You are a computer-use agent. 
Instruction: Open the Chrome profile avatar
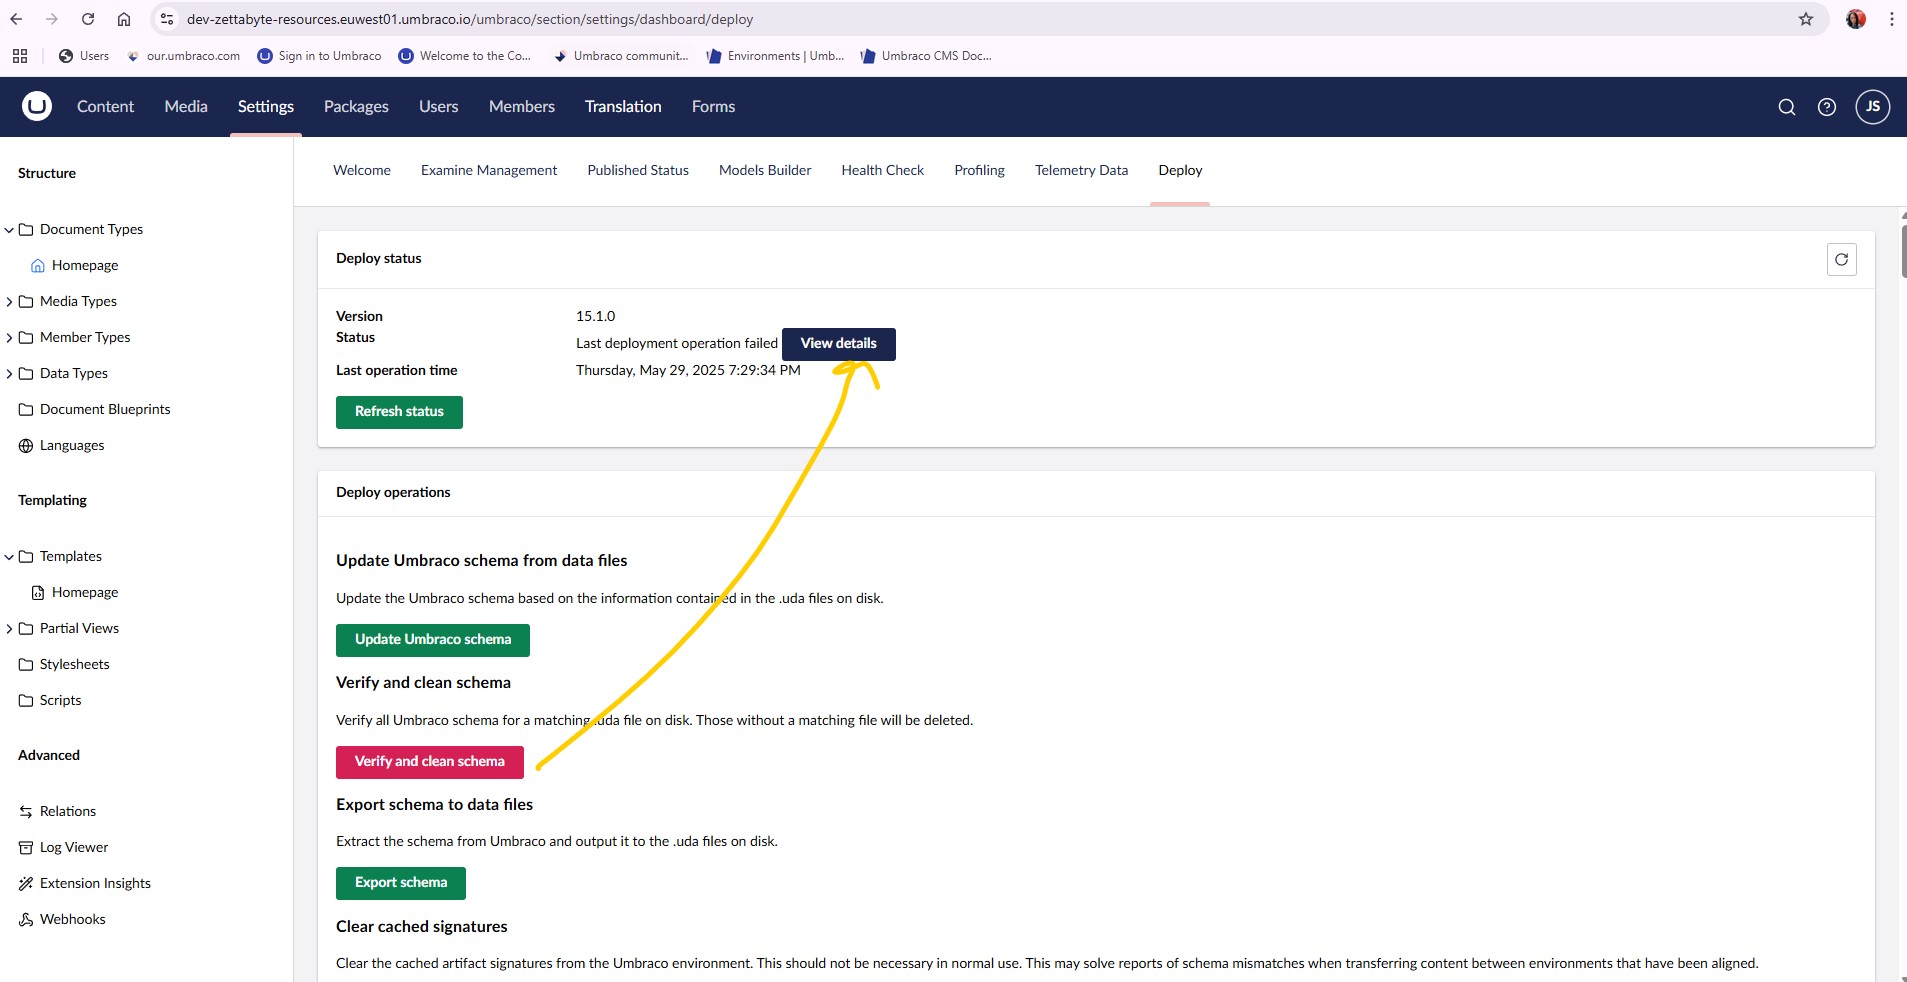click(x=1856, y=19)
